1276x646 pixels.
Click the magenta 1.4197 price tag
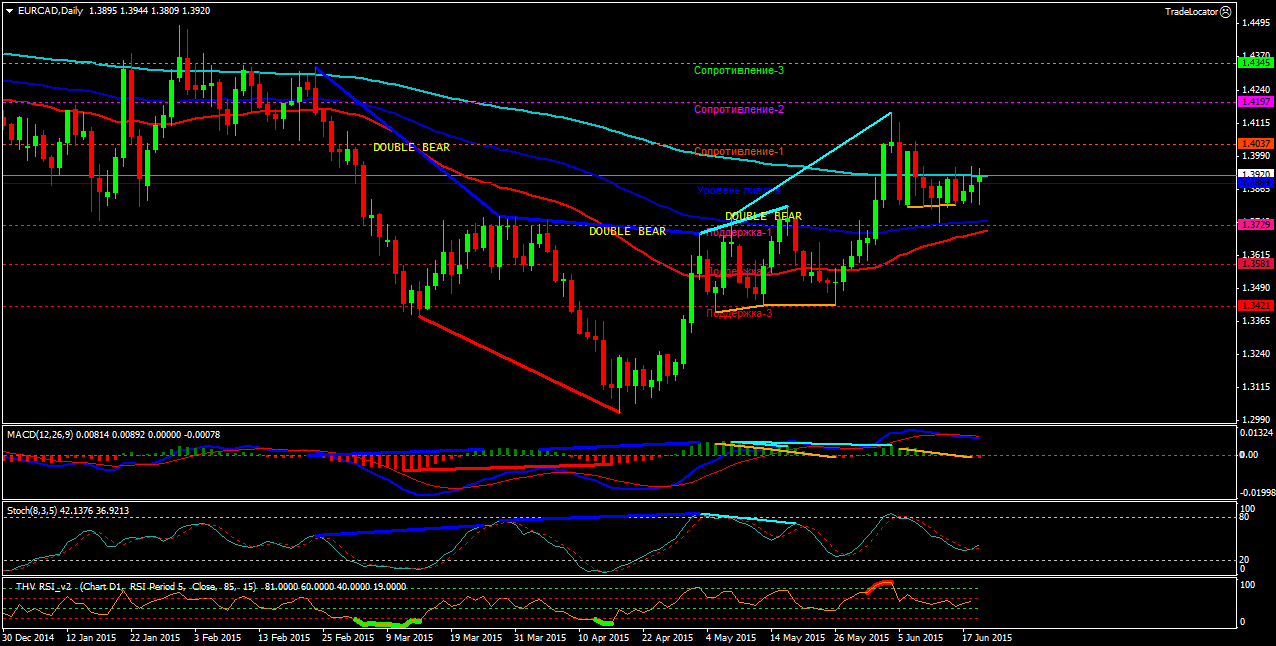1255,102
